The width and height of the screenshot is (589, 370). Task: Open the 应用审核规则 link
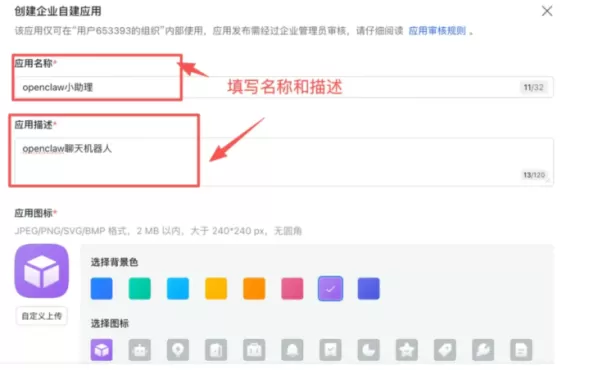tap(437, 31)
